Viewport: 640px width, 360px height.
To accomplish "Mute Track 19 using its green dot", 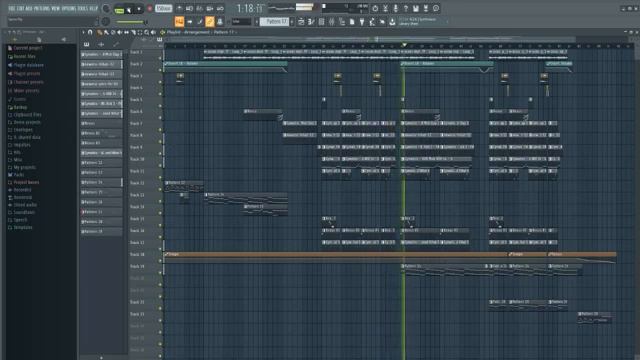I will coord(160,272).
